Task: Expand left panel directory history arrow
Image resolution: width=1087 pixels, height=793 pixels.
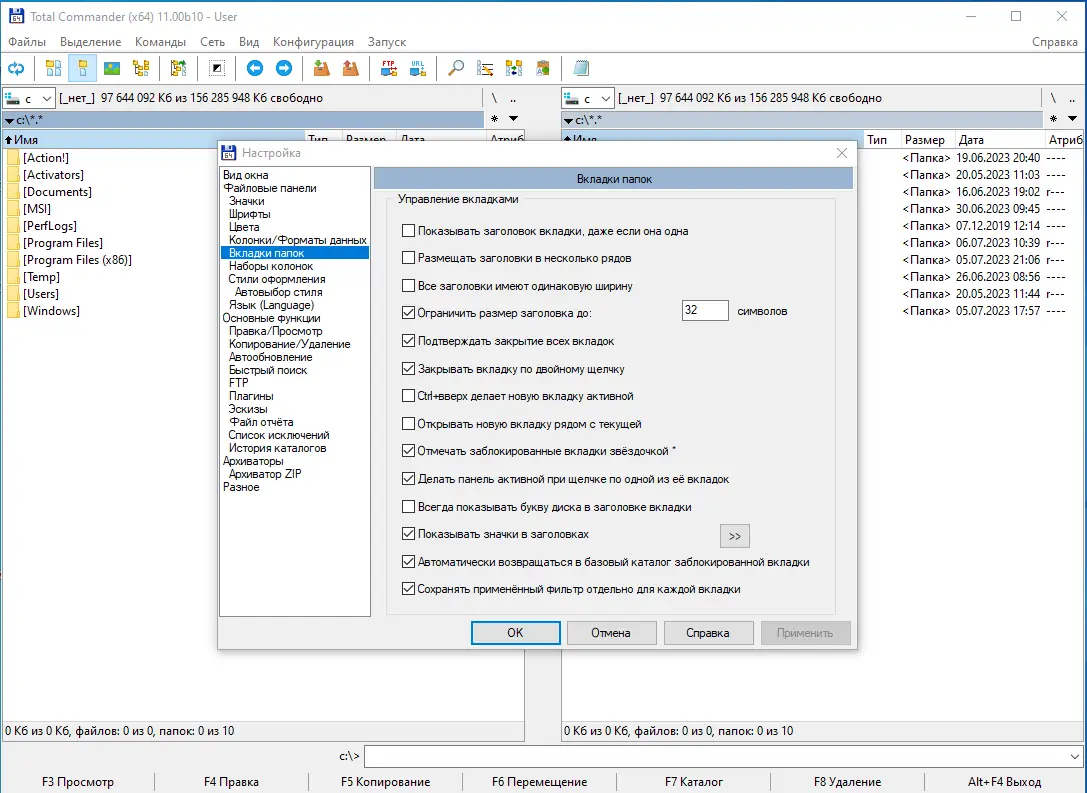Action: pyautogui.click(x=514, y=119)
